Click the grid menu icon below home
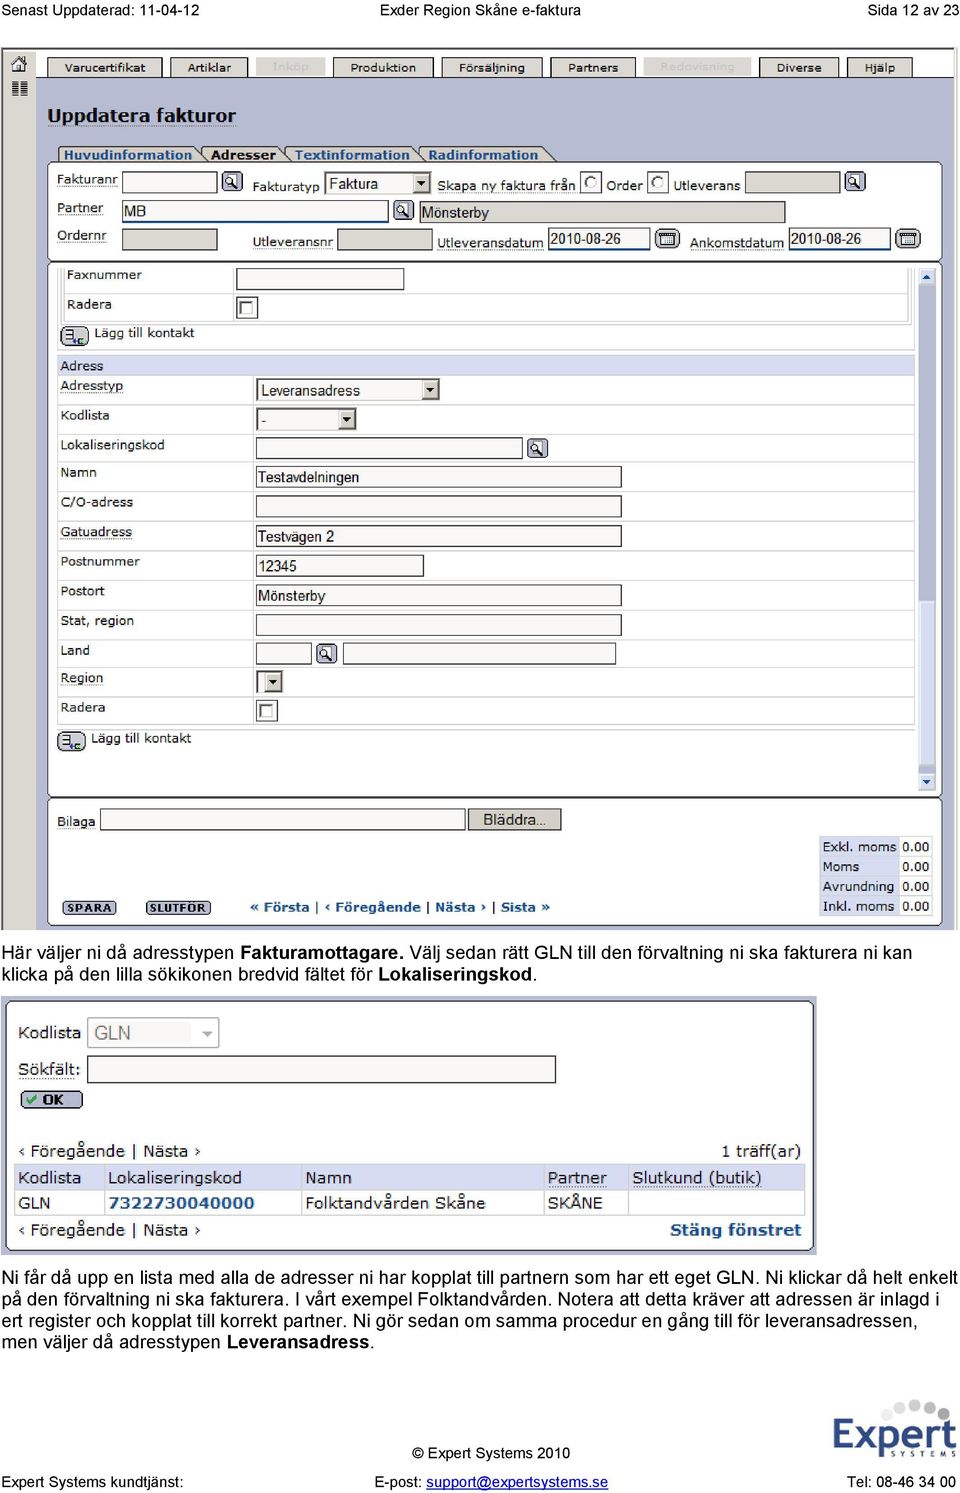This screenshot has height=1493, width=960. [x=19, y=89]
